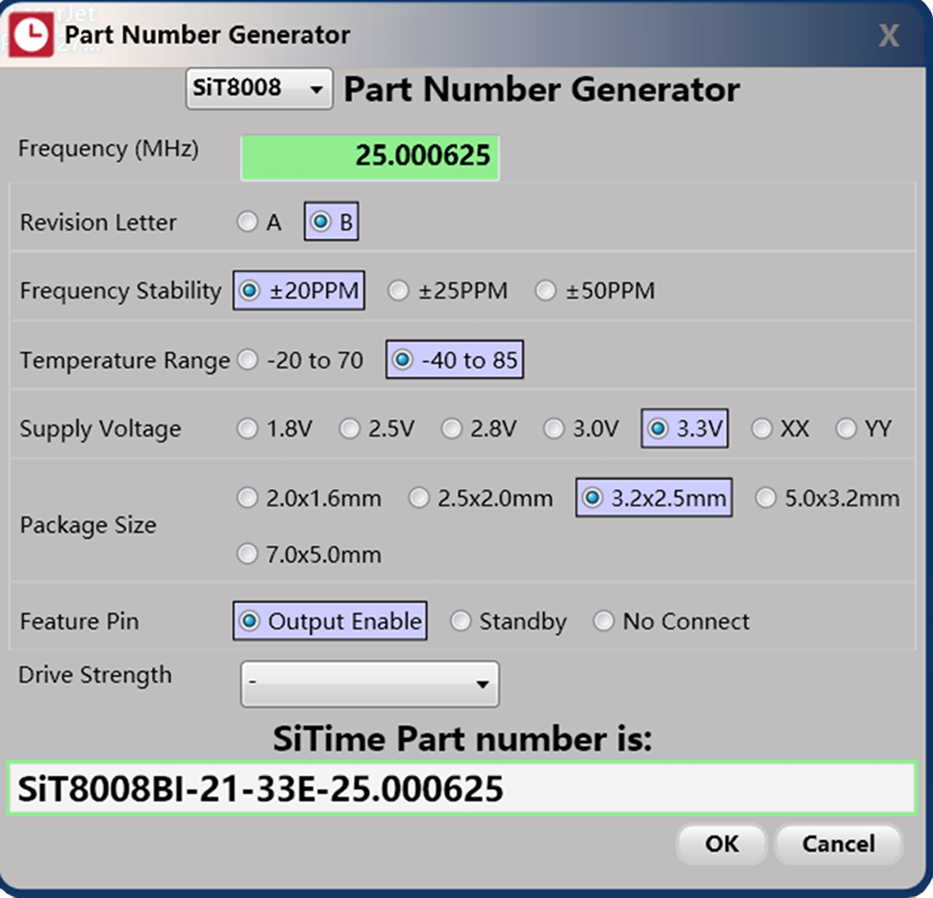Set Feature Pin to No Connect
Screen dimensions: 933x898
pyautogui.click(x=671, y=621)
